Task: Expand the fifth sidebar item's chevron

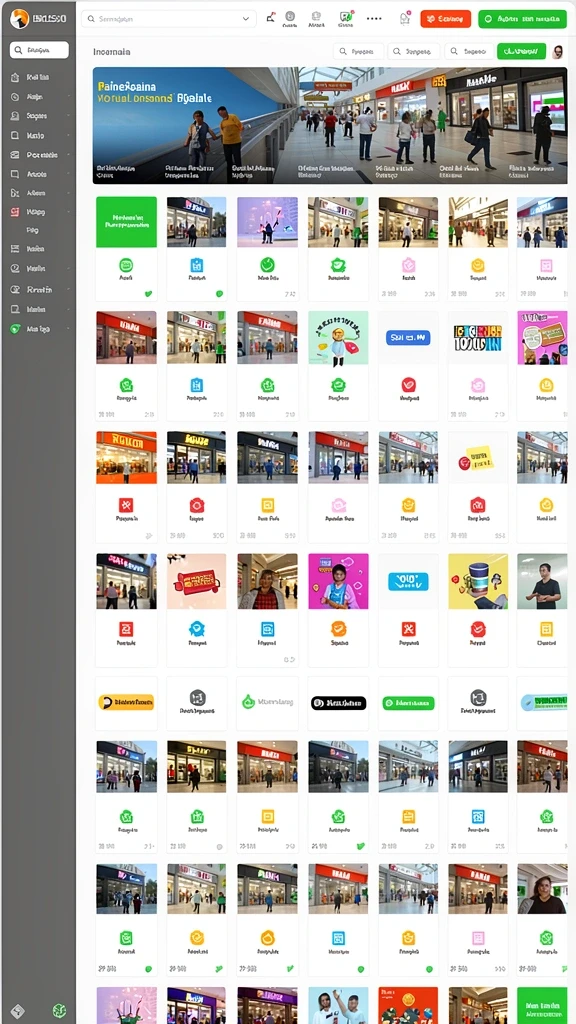Action: 68,155
